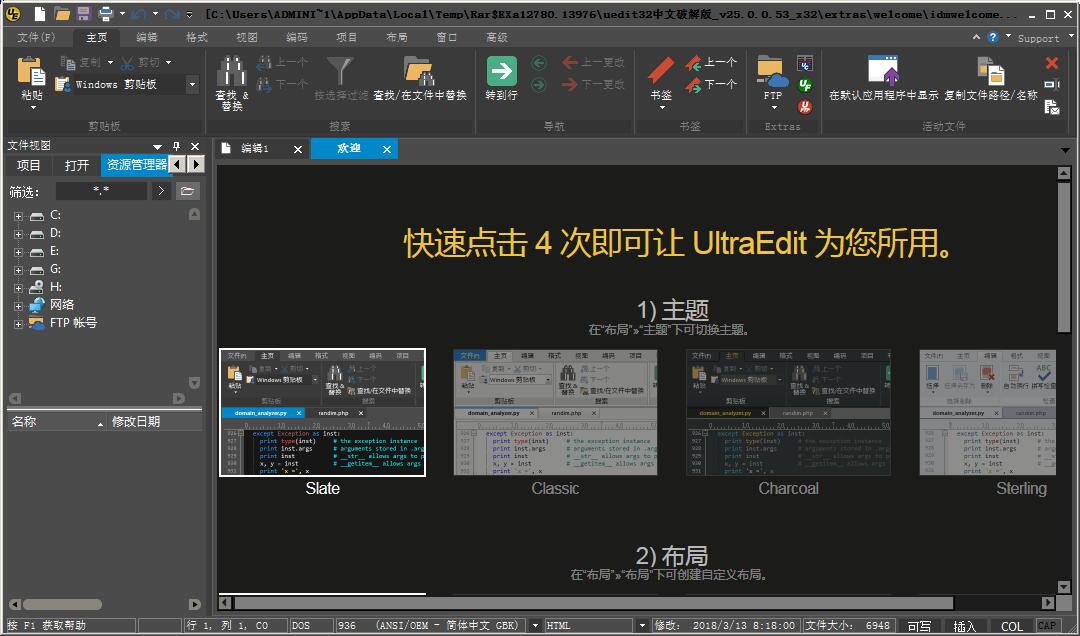Apply the filter with the > arrow button
This screenshot has width=1080, height=636.
coord(161,191)
